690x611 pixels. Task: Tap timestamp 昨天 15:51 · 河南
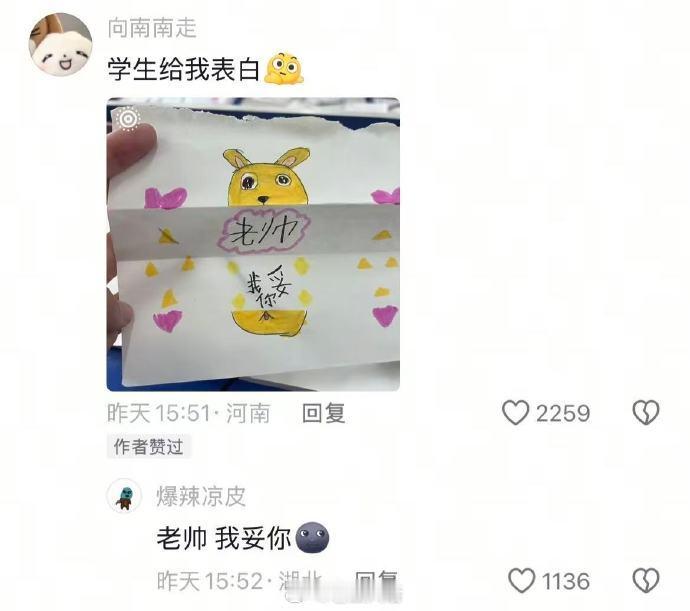click(189, 413)
